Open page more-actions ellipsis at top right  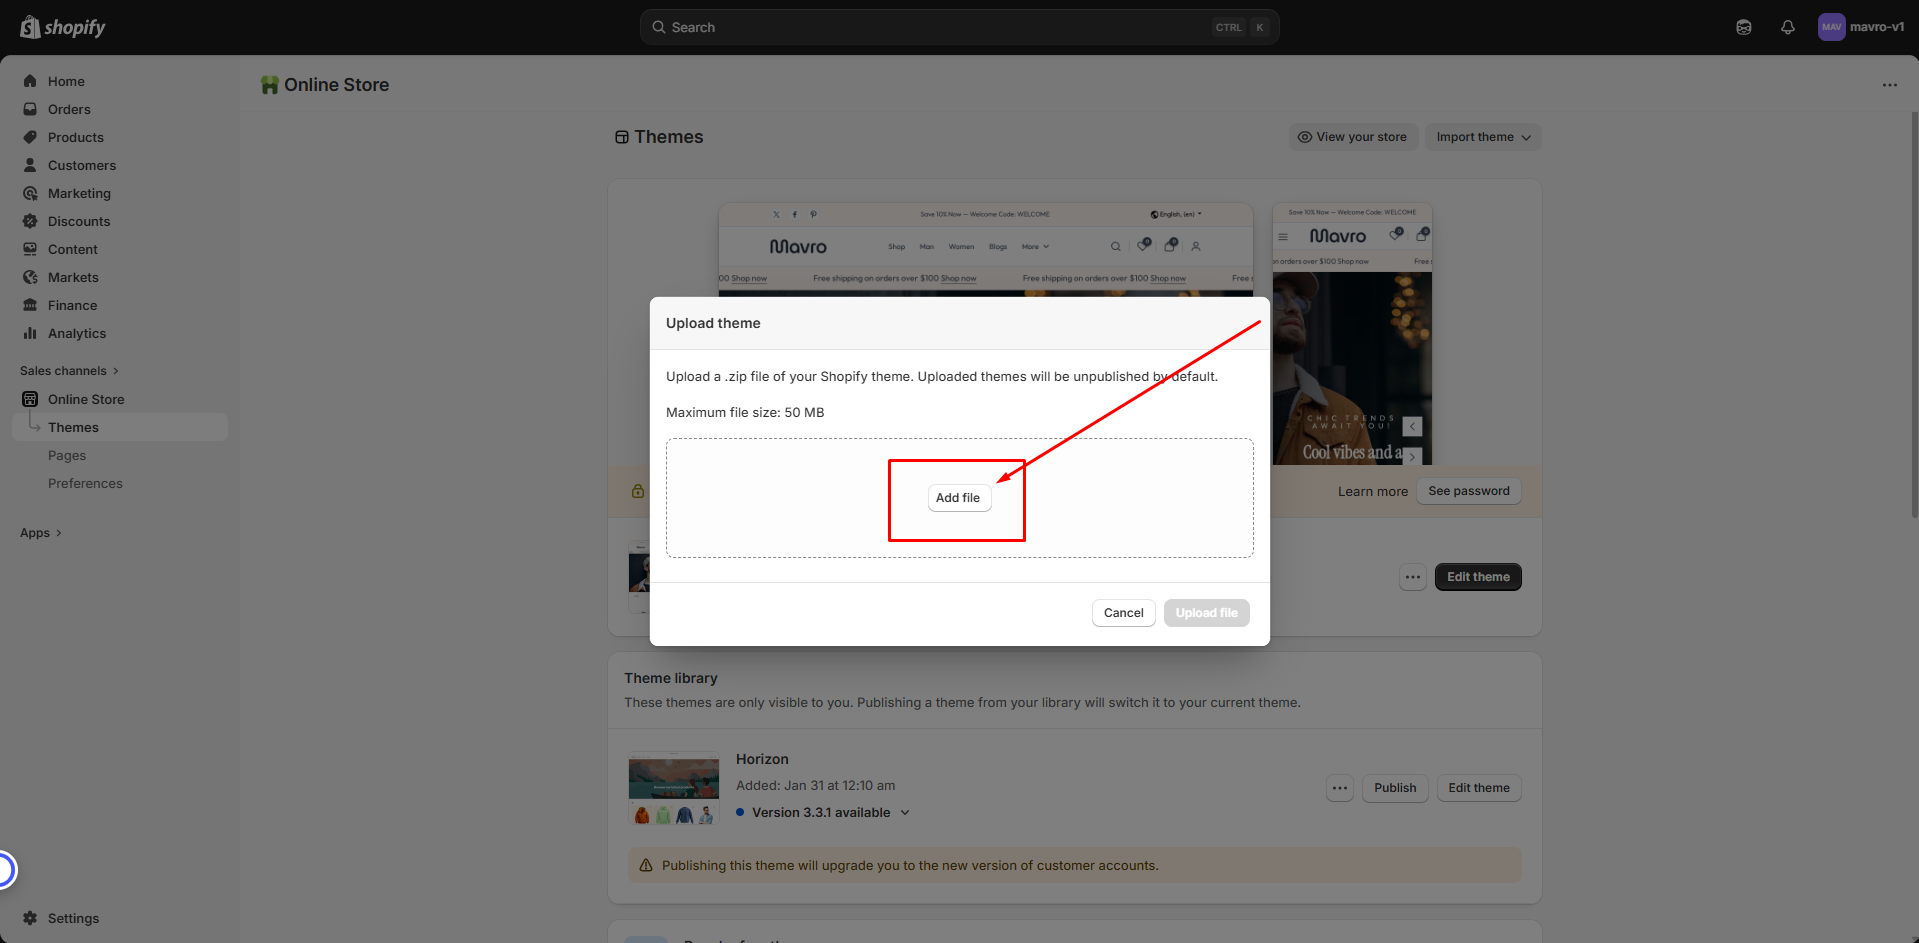point(1889,85)
